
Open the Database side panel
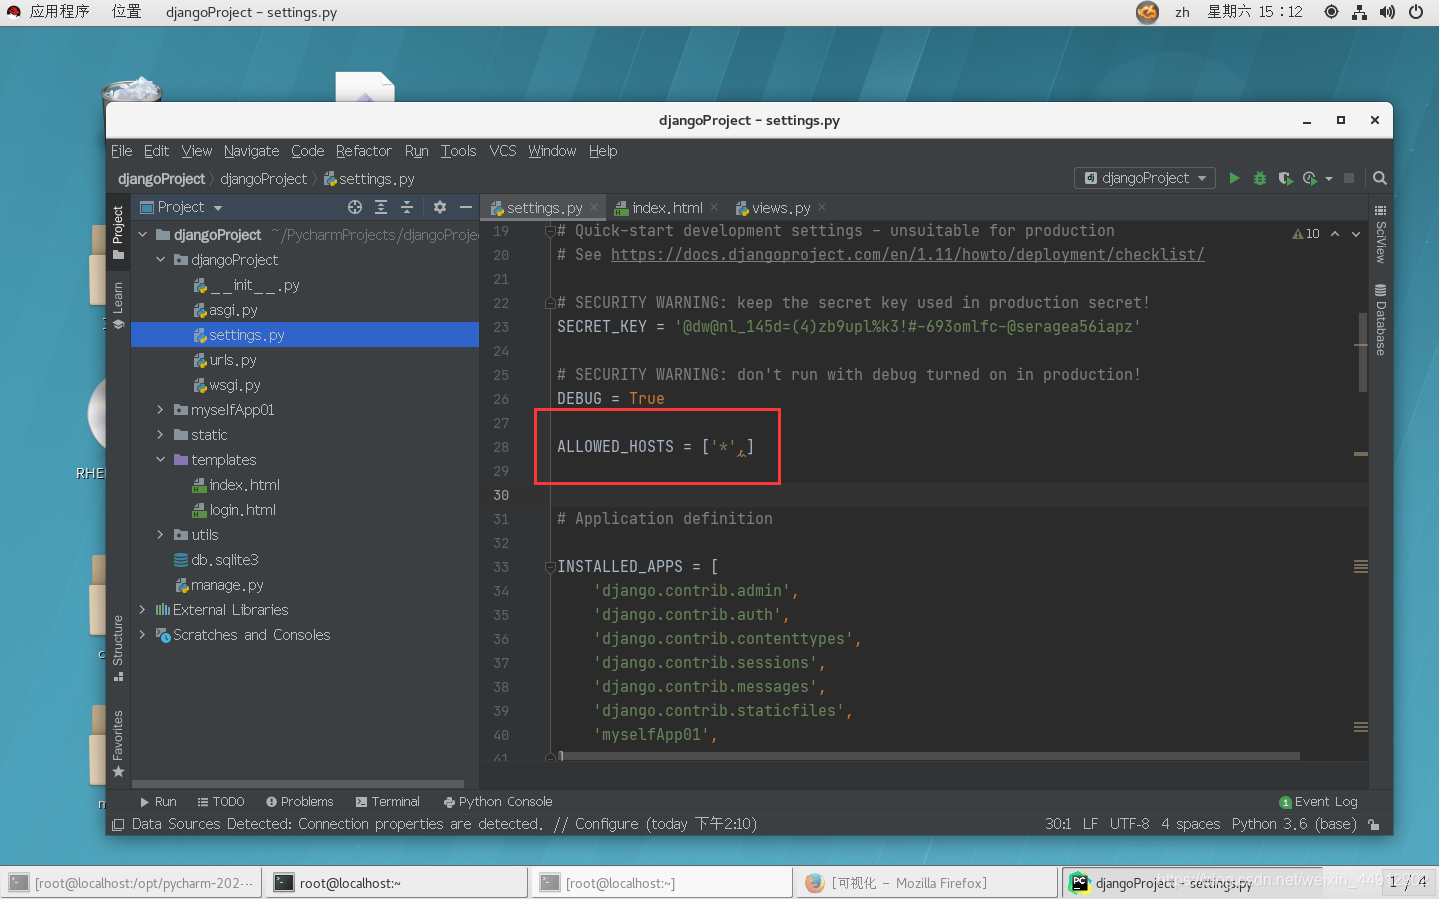pyautogui.click(x=1380, y=319)
